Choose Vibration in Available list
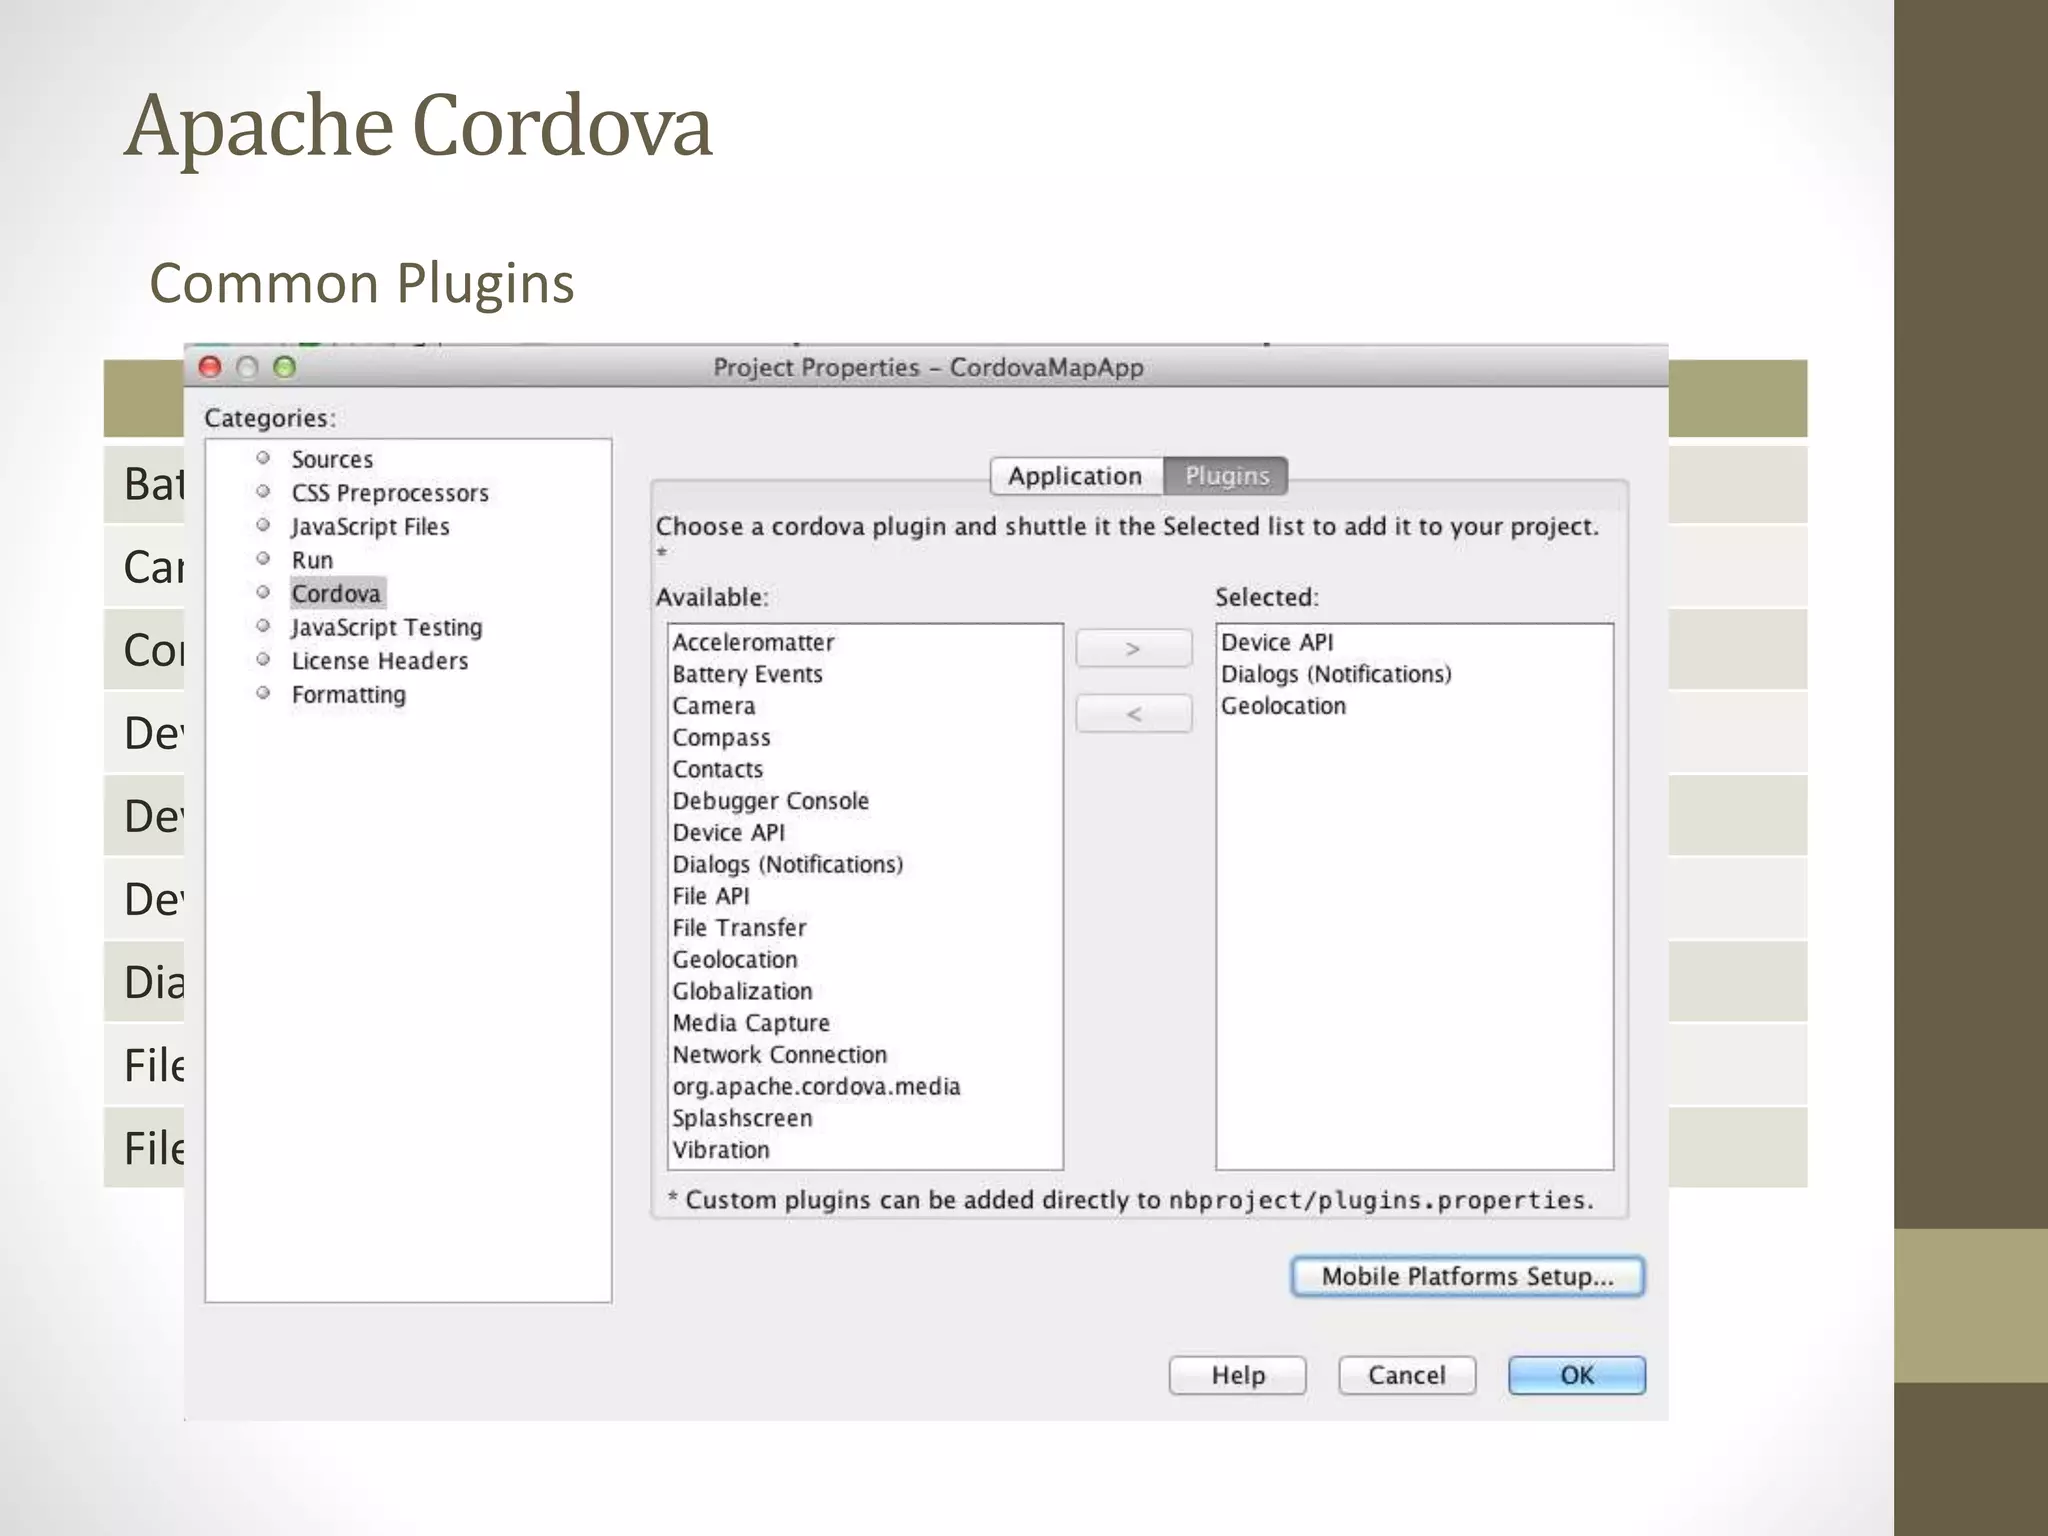The image size is (2048, 1536). coord(720,1150)
